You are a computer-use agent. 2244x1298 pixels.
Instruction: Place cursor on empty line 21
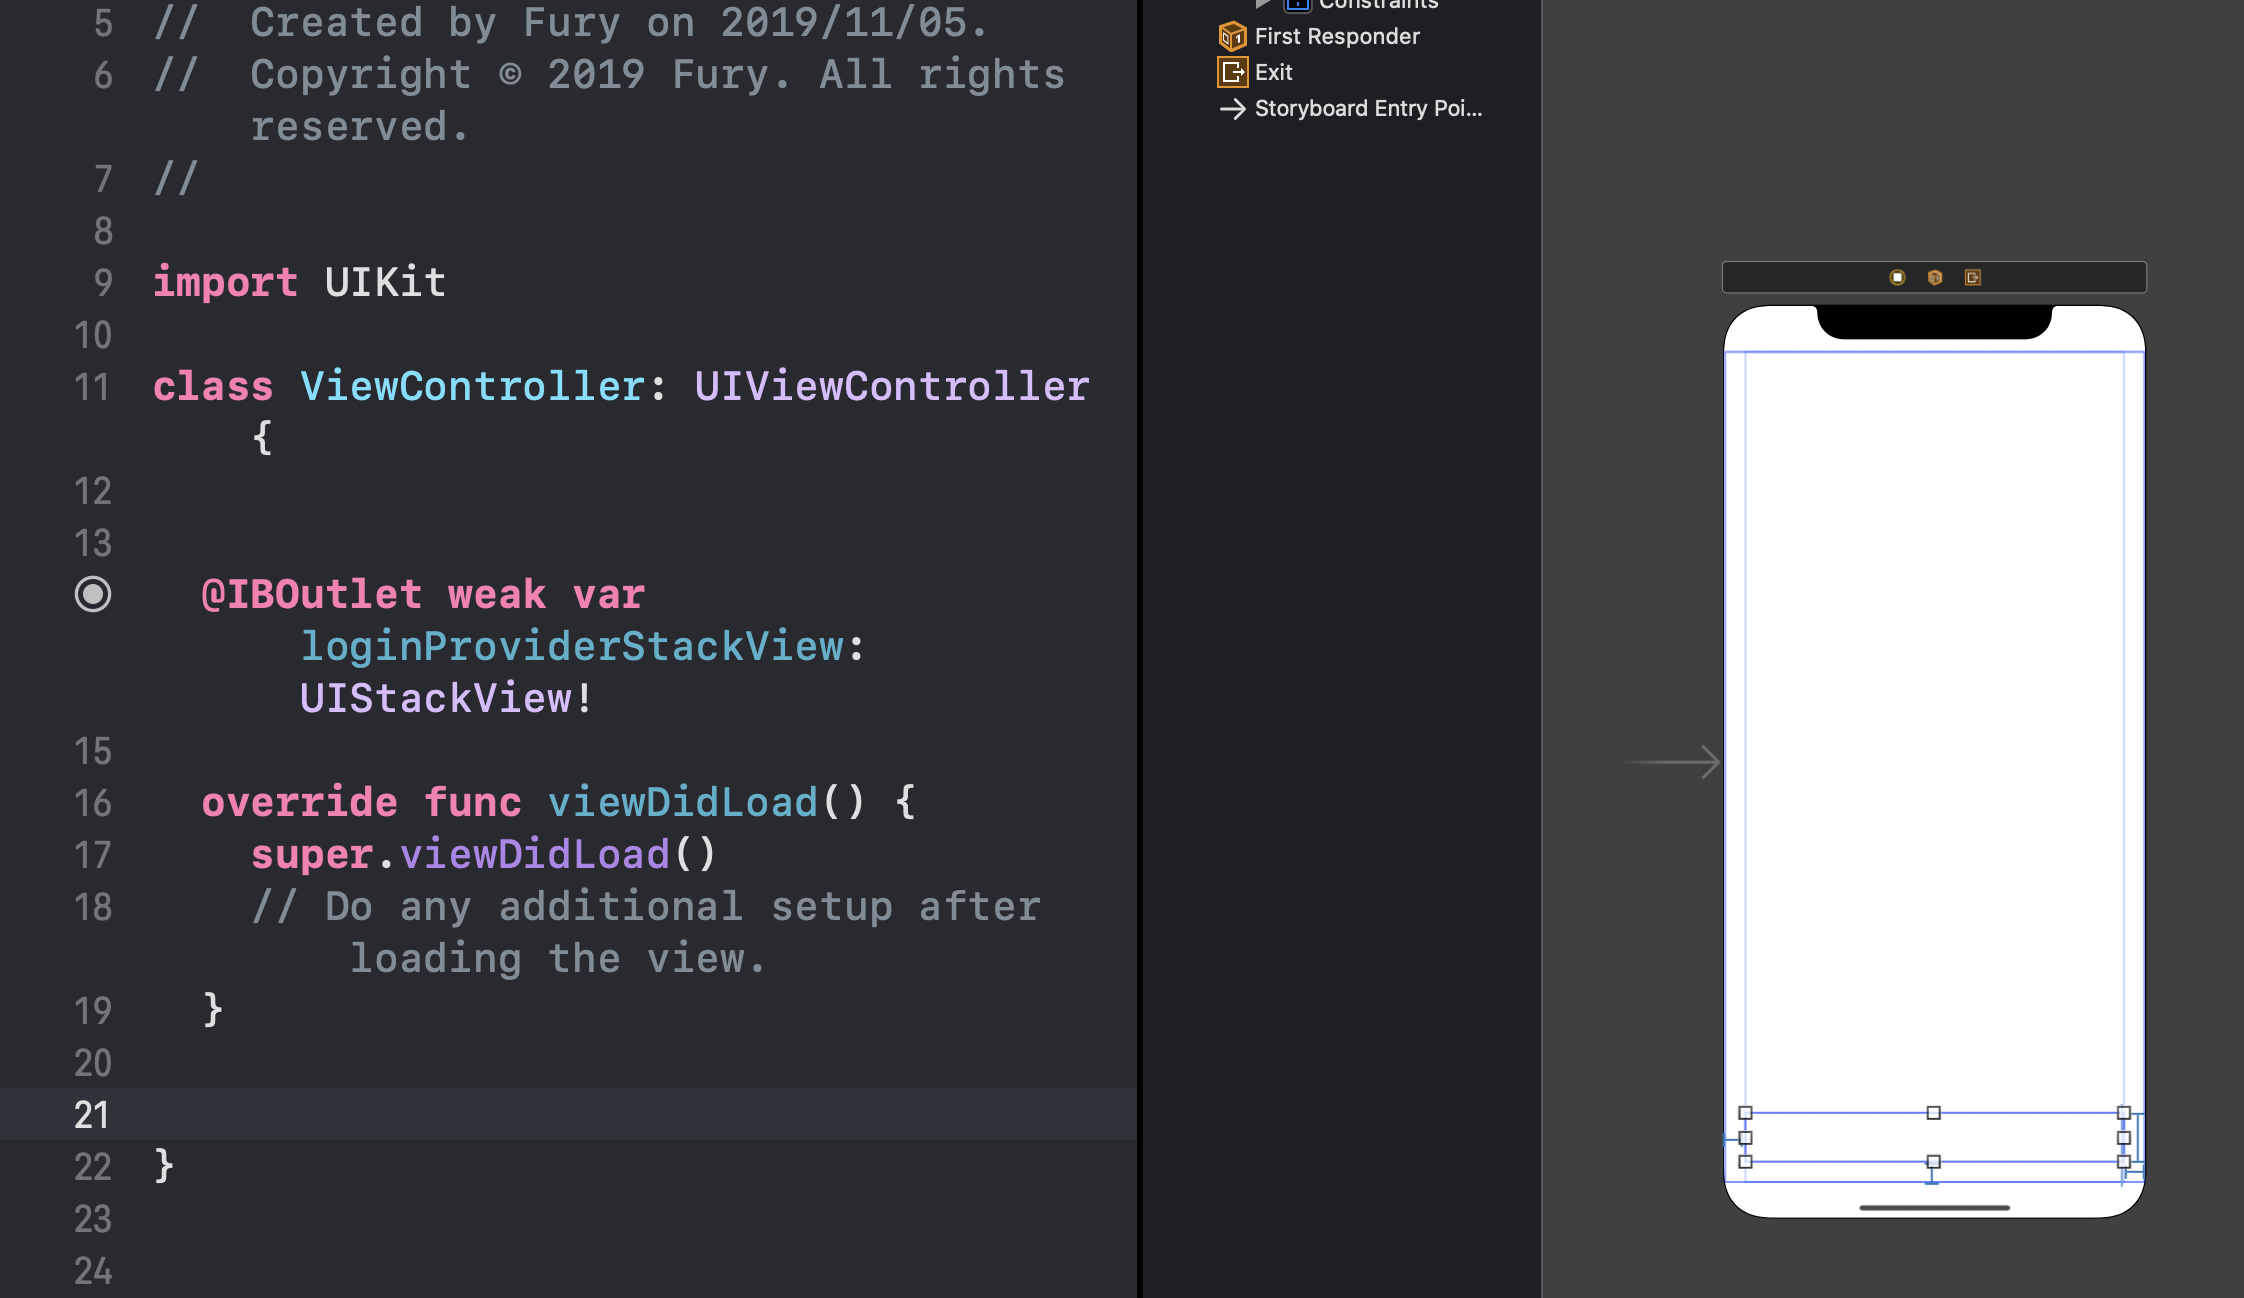600,1114
